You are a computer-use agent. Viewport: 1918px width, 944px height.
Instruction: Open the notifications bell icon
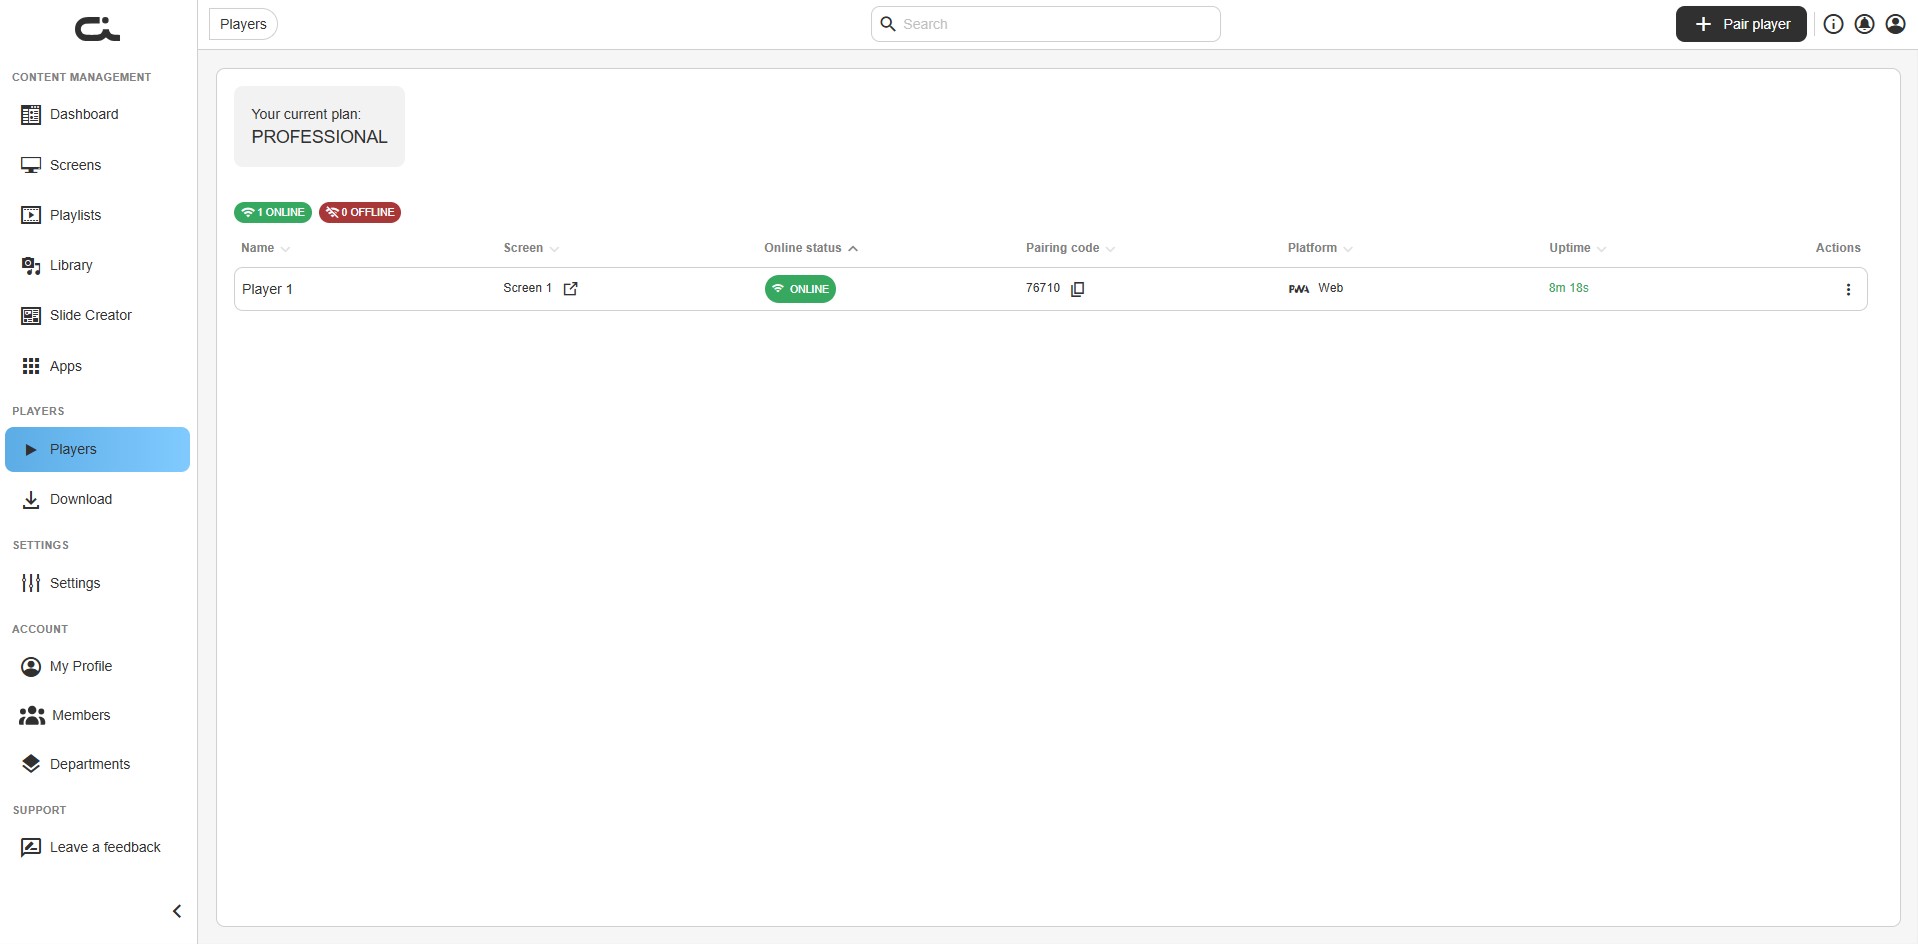tap(1864, 24)
